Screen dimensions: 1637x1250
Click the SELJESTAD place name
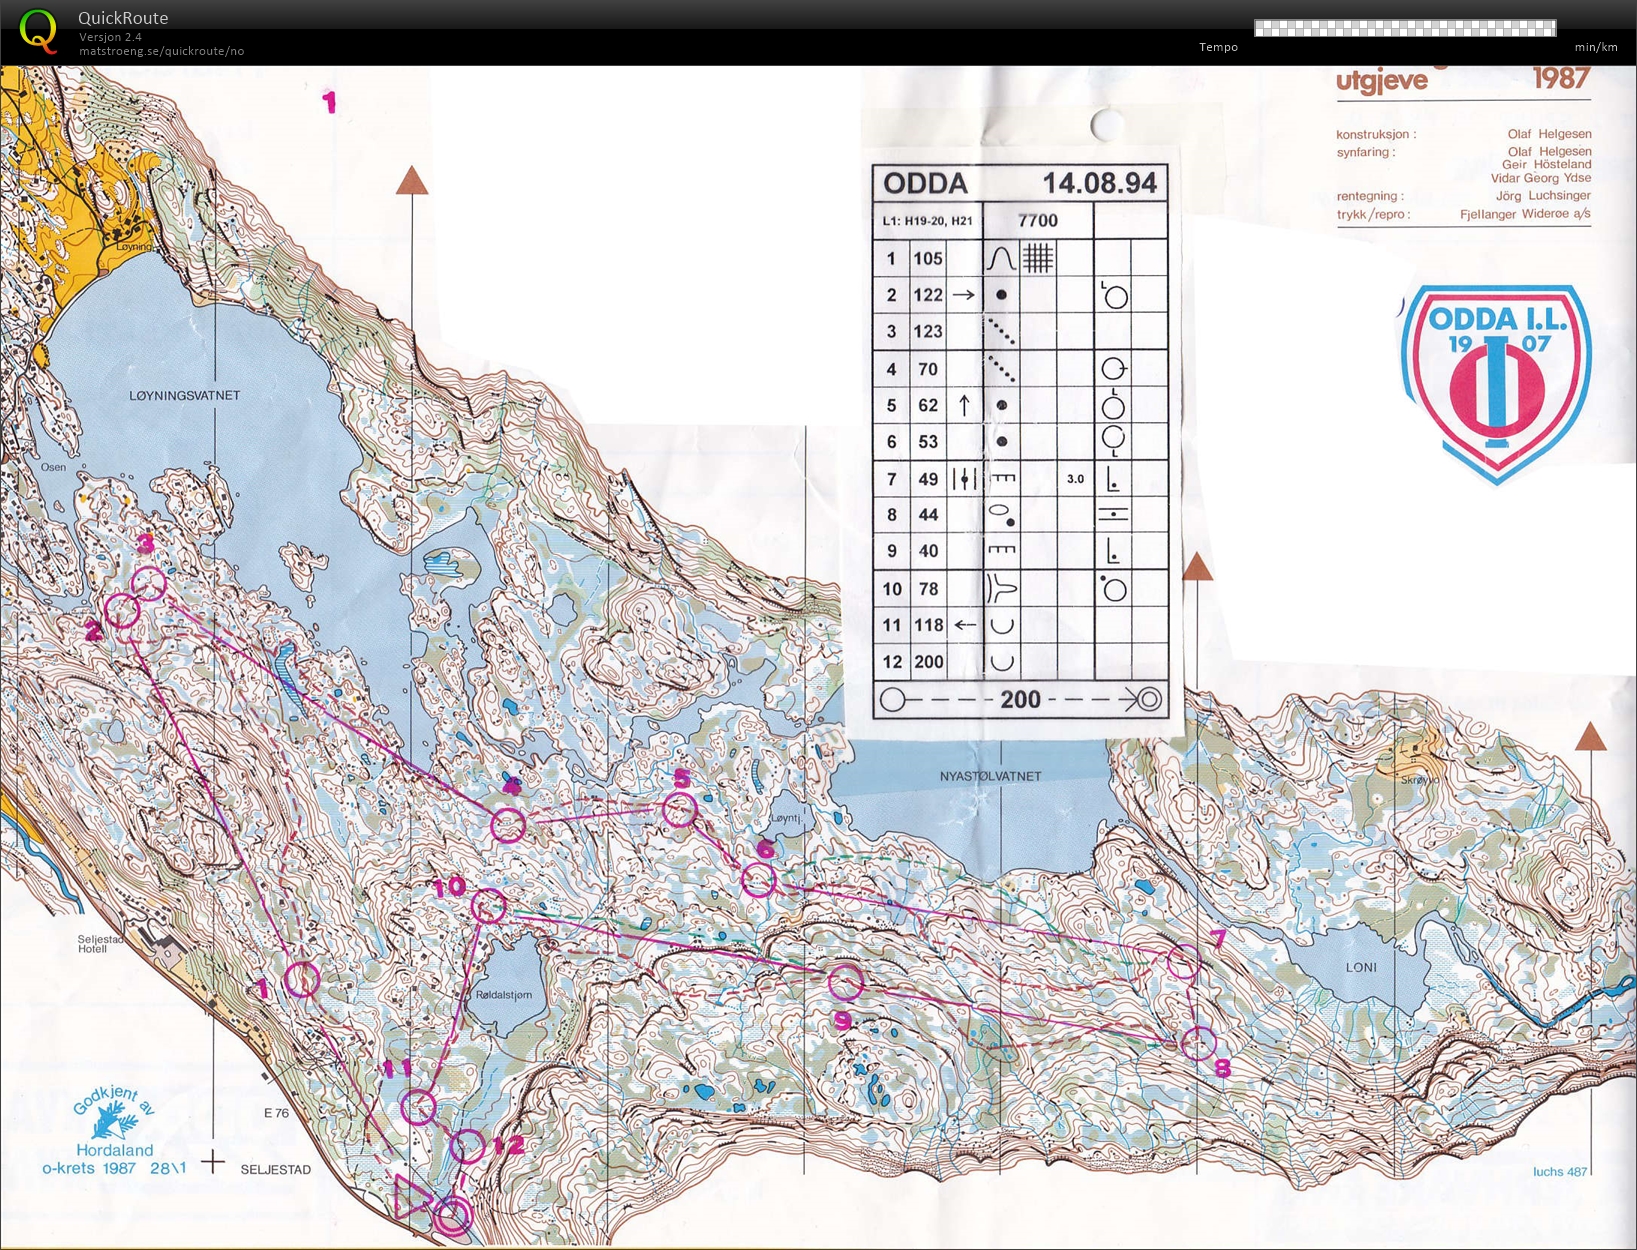(275, 1169)
